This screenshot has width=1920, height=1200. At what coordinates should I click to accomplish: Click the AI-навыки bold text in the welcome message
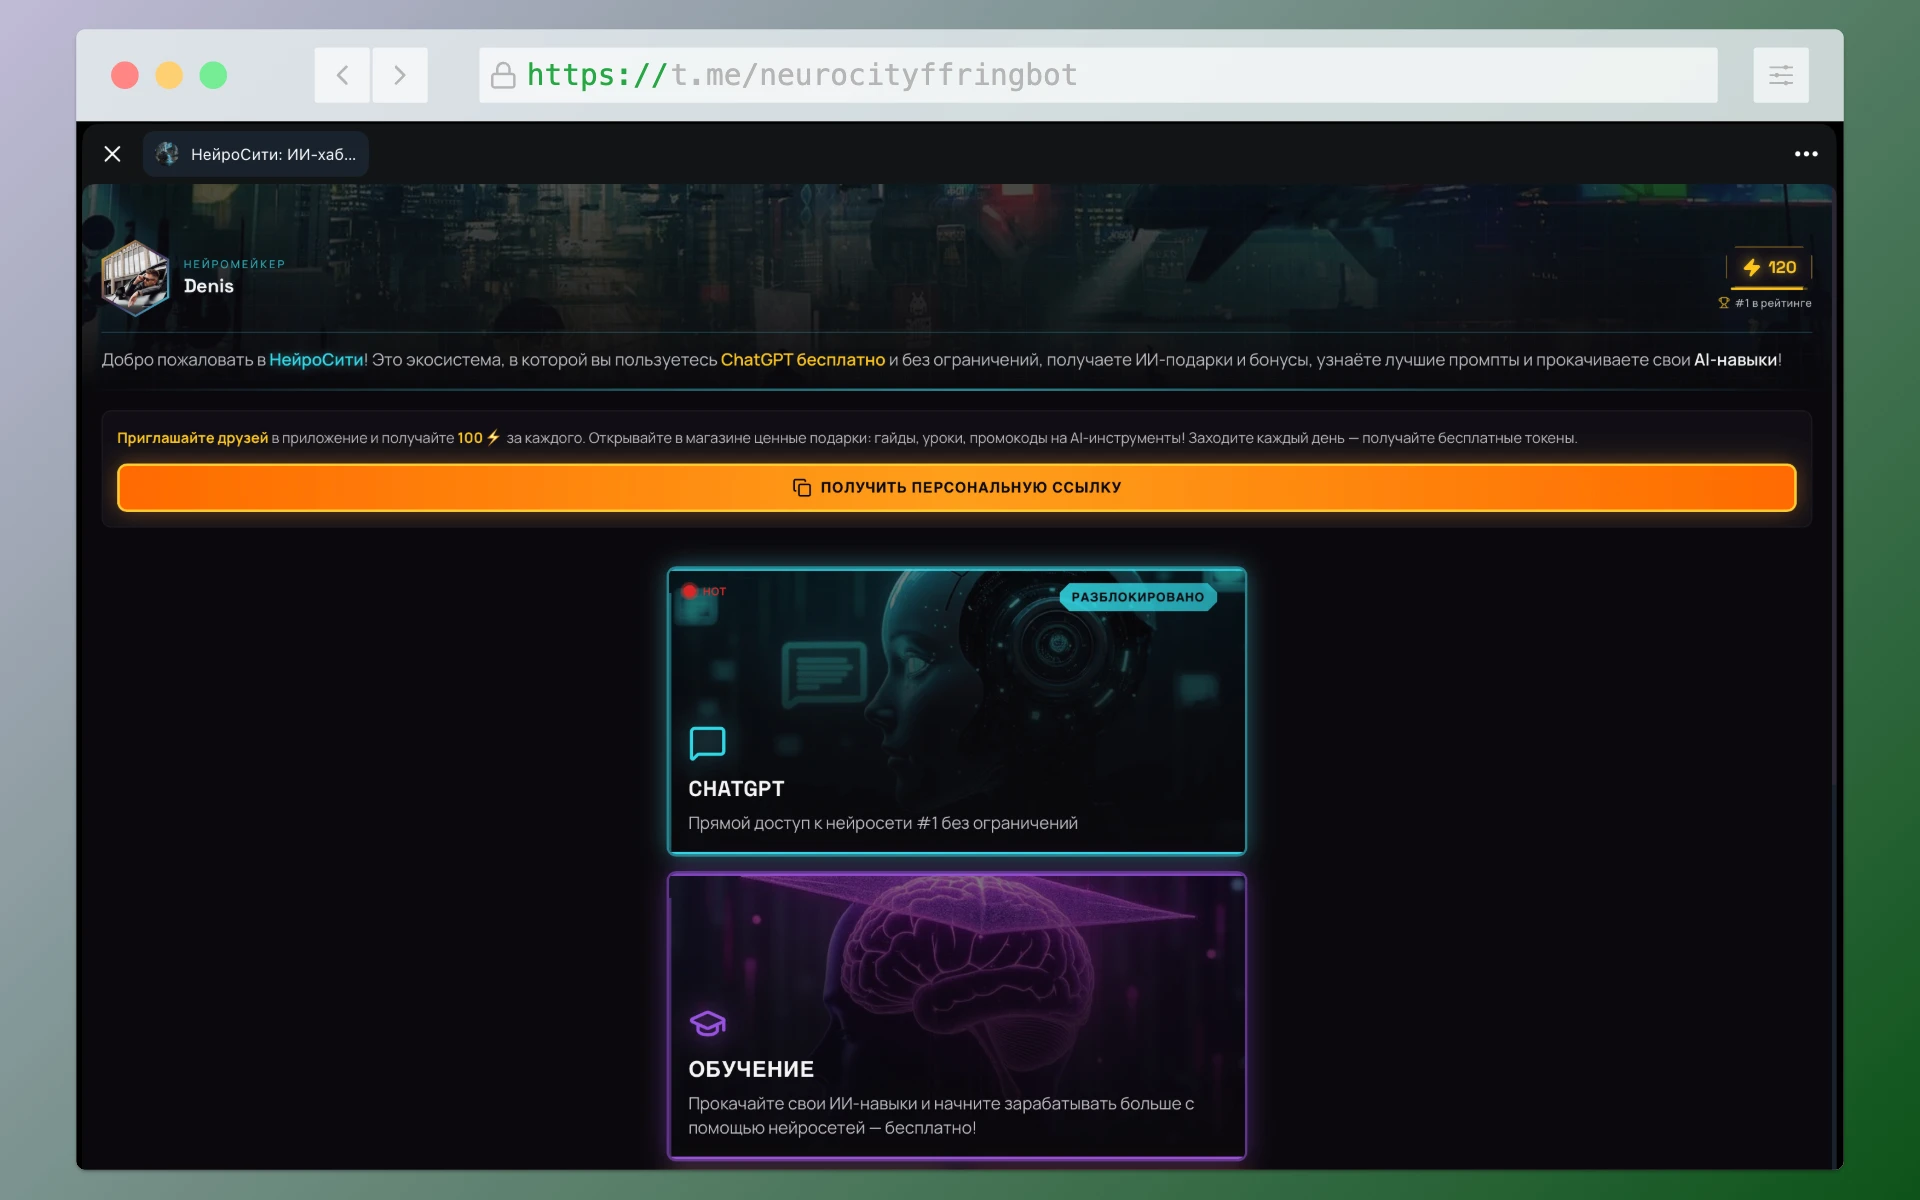1735,360
